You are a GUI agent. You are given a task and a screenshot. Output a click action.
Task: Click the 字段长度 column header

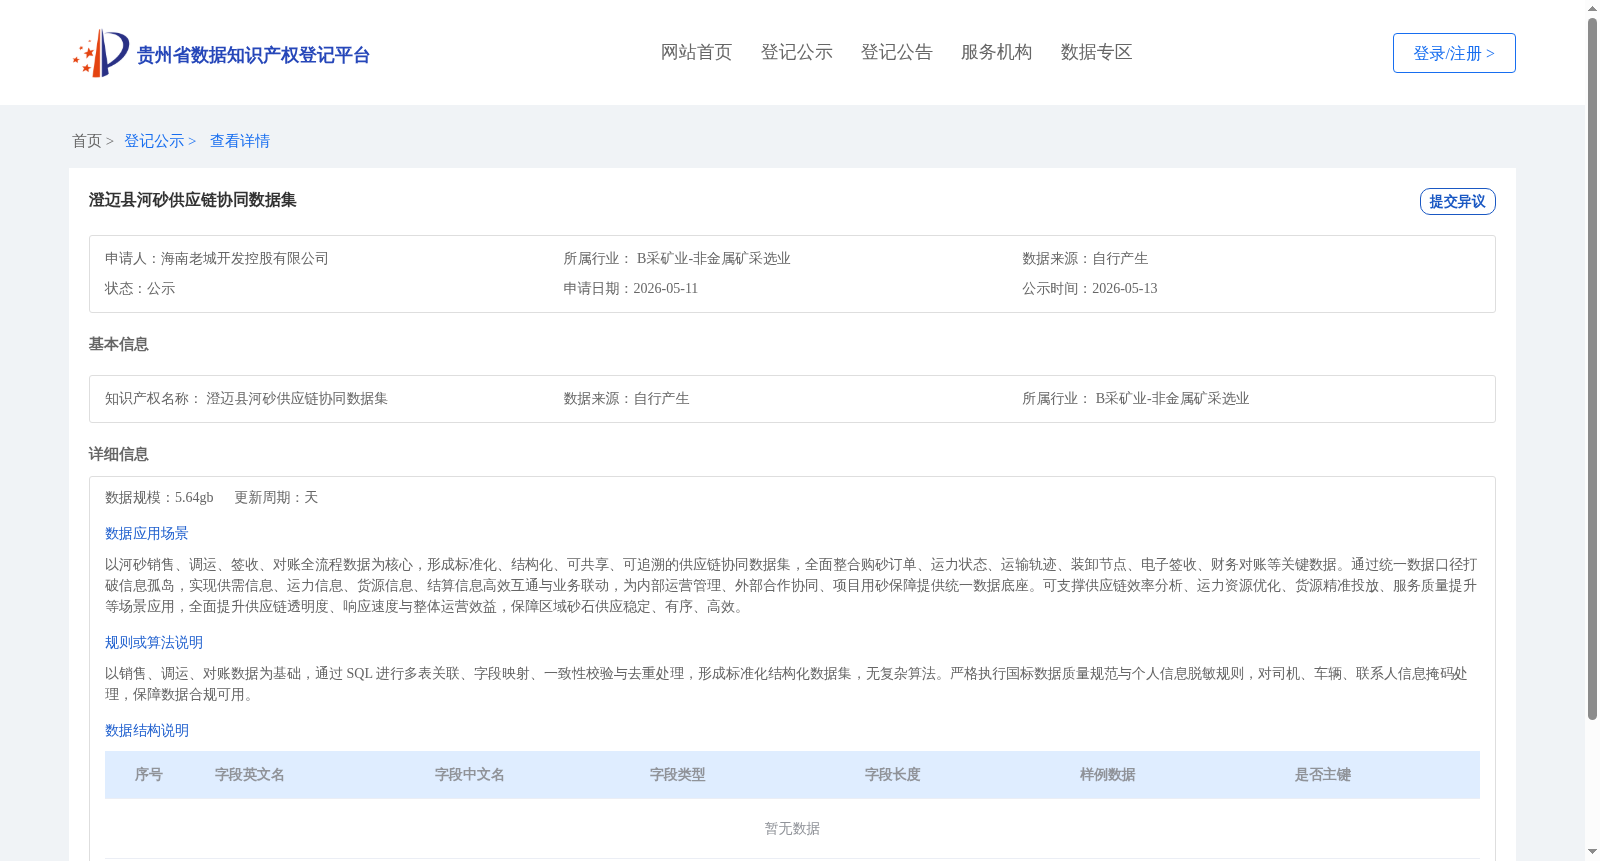point(893,774)
